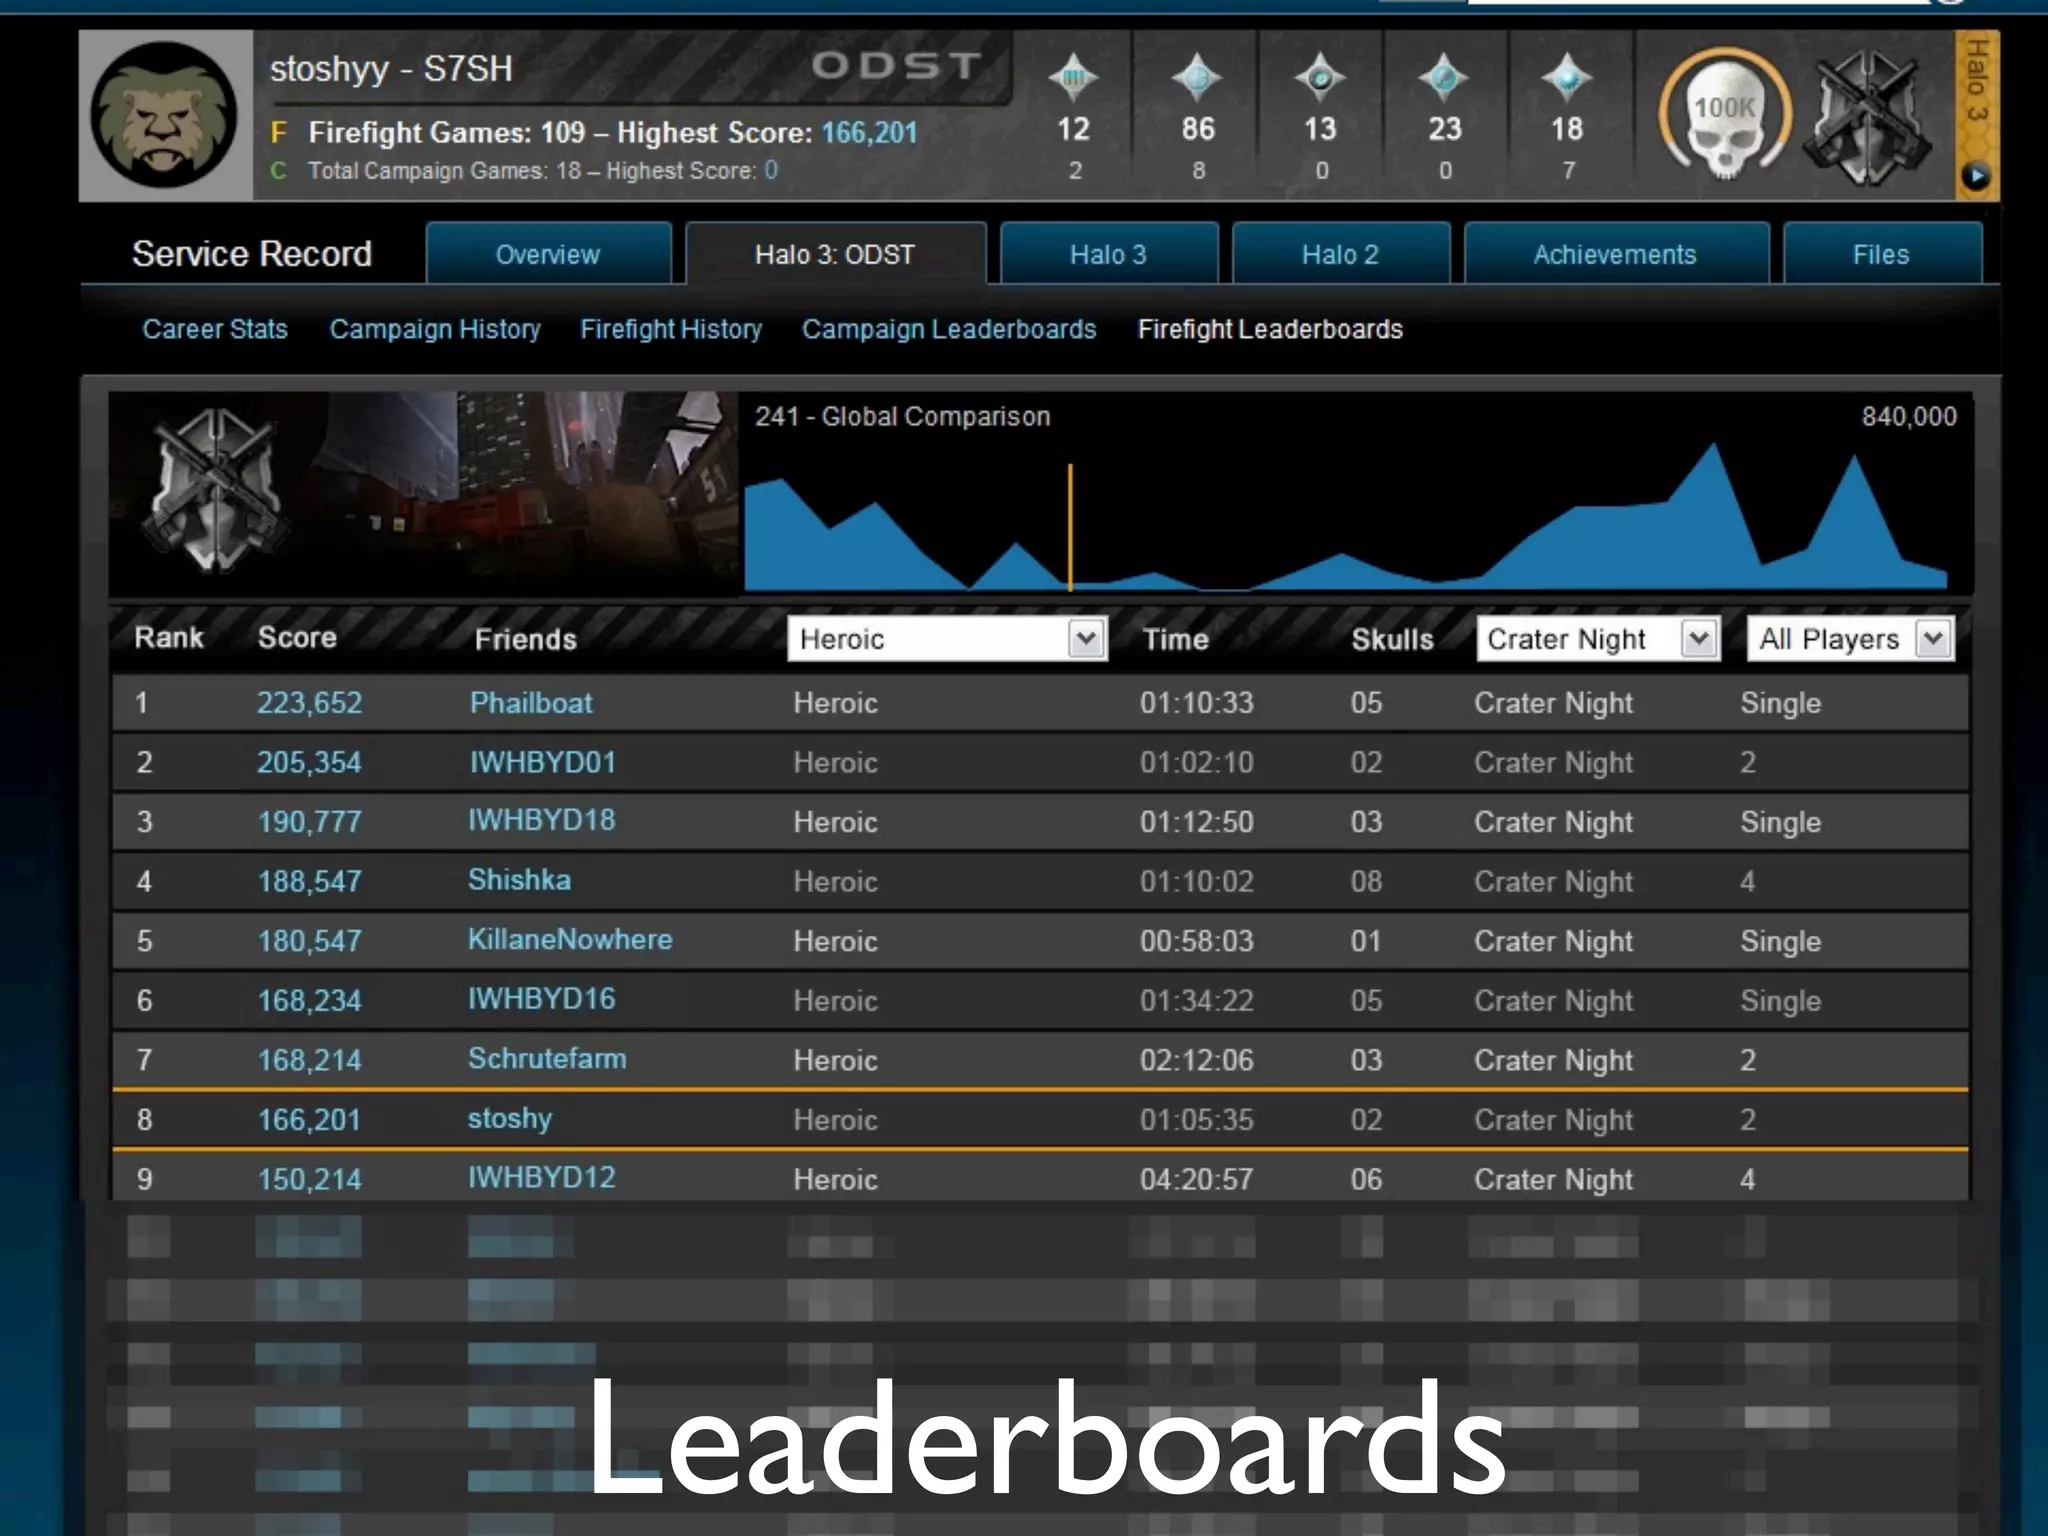Open the Files tab
Image resolution: width=2048 pixels, height=1536 pixels.
click(1882, 254)
